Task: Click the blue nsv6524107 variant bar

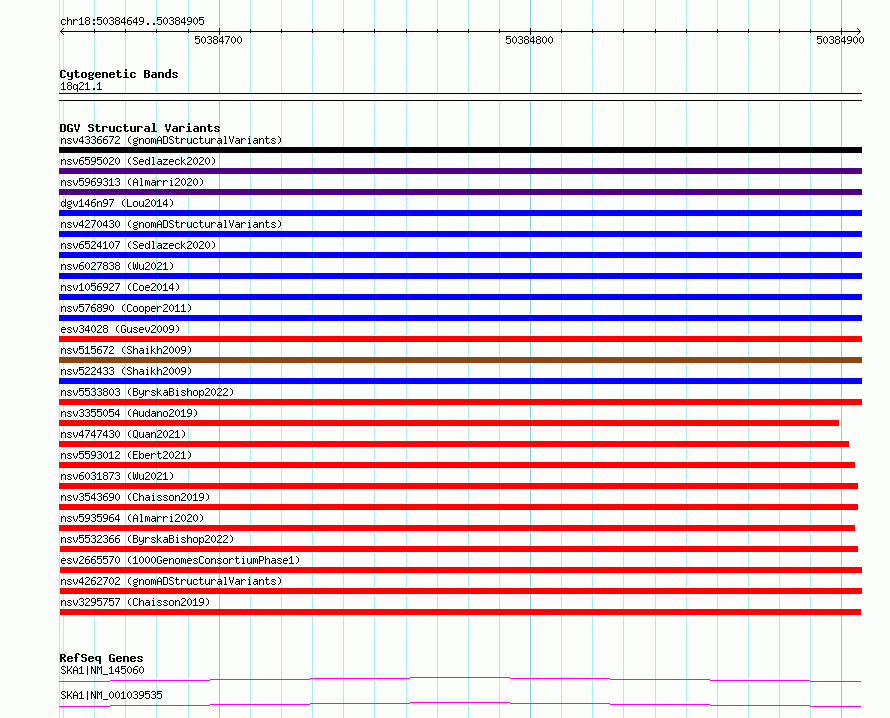Action: pos(460,255)
